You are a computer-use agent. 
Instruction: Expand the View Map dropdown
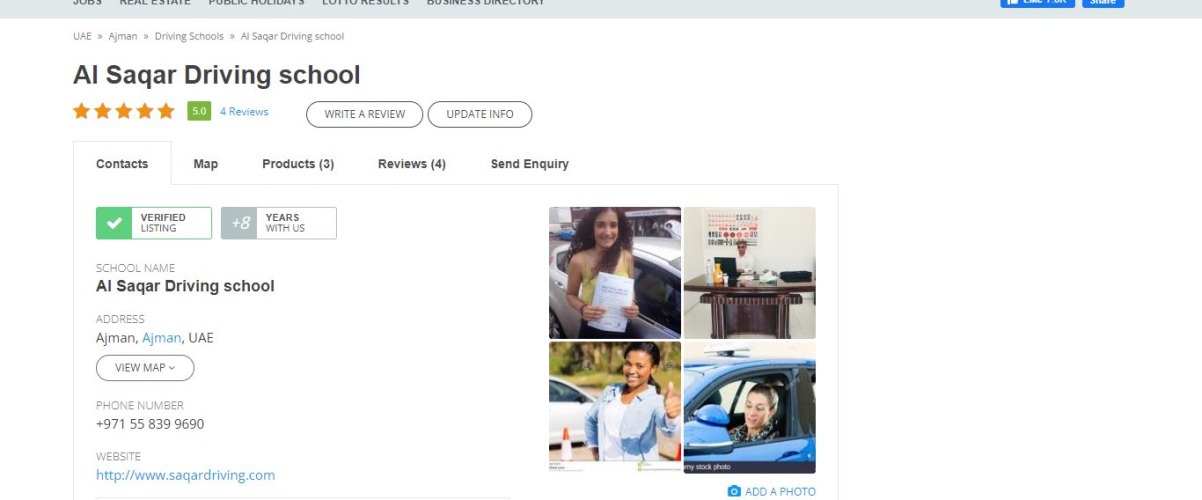pos(145,368)
